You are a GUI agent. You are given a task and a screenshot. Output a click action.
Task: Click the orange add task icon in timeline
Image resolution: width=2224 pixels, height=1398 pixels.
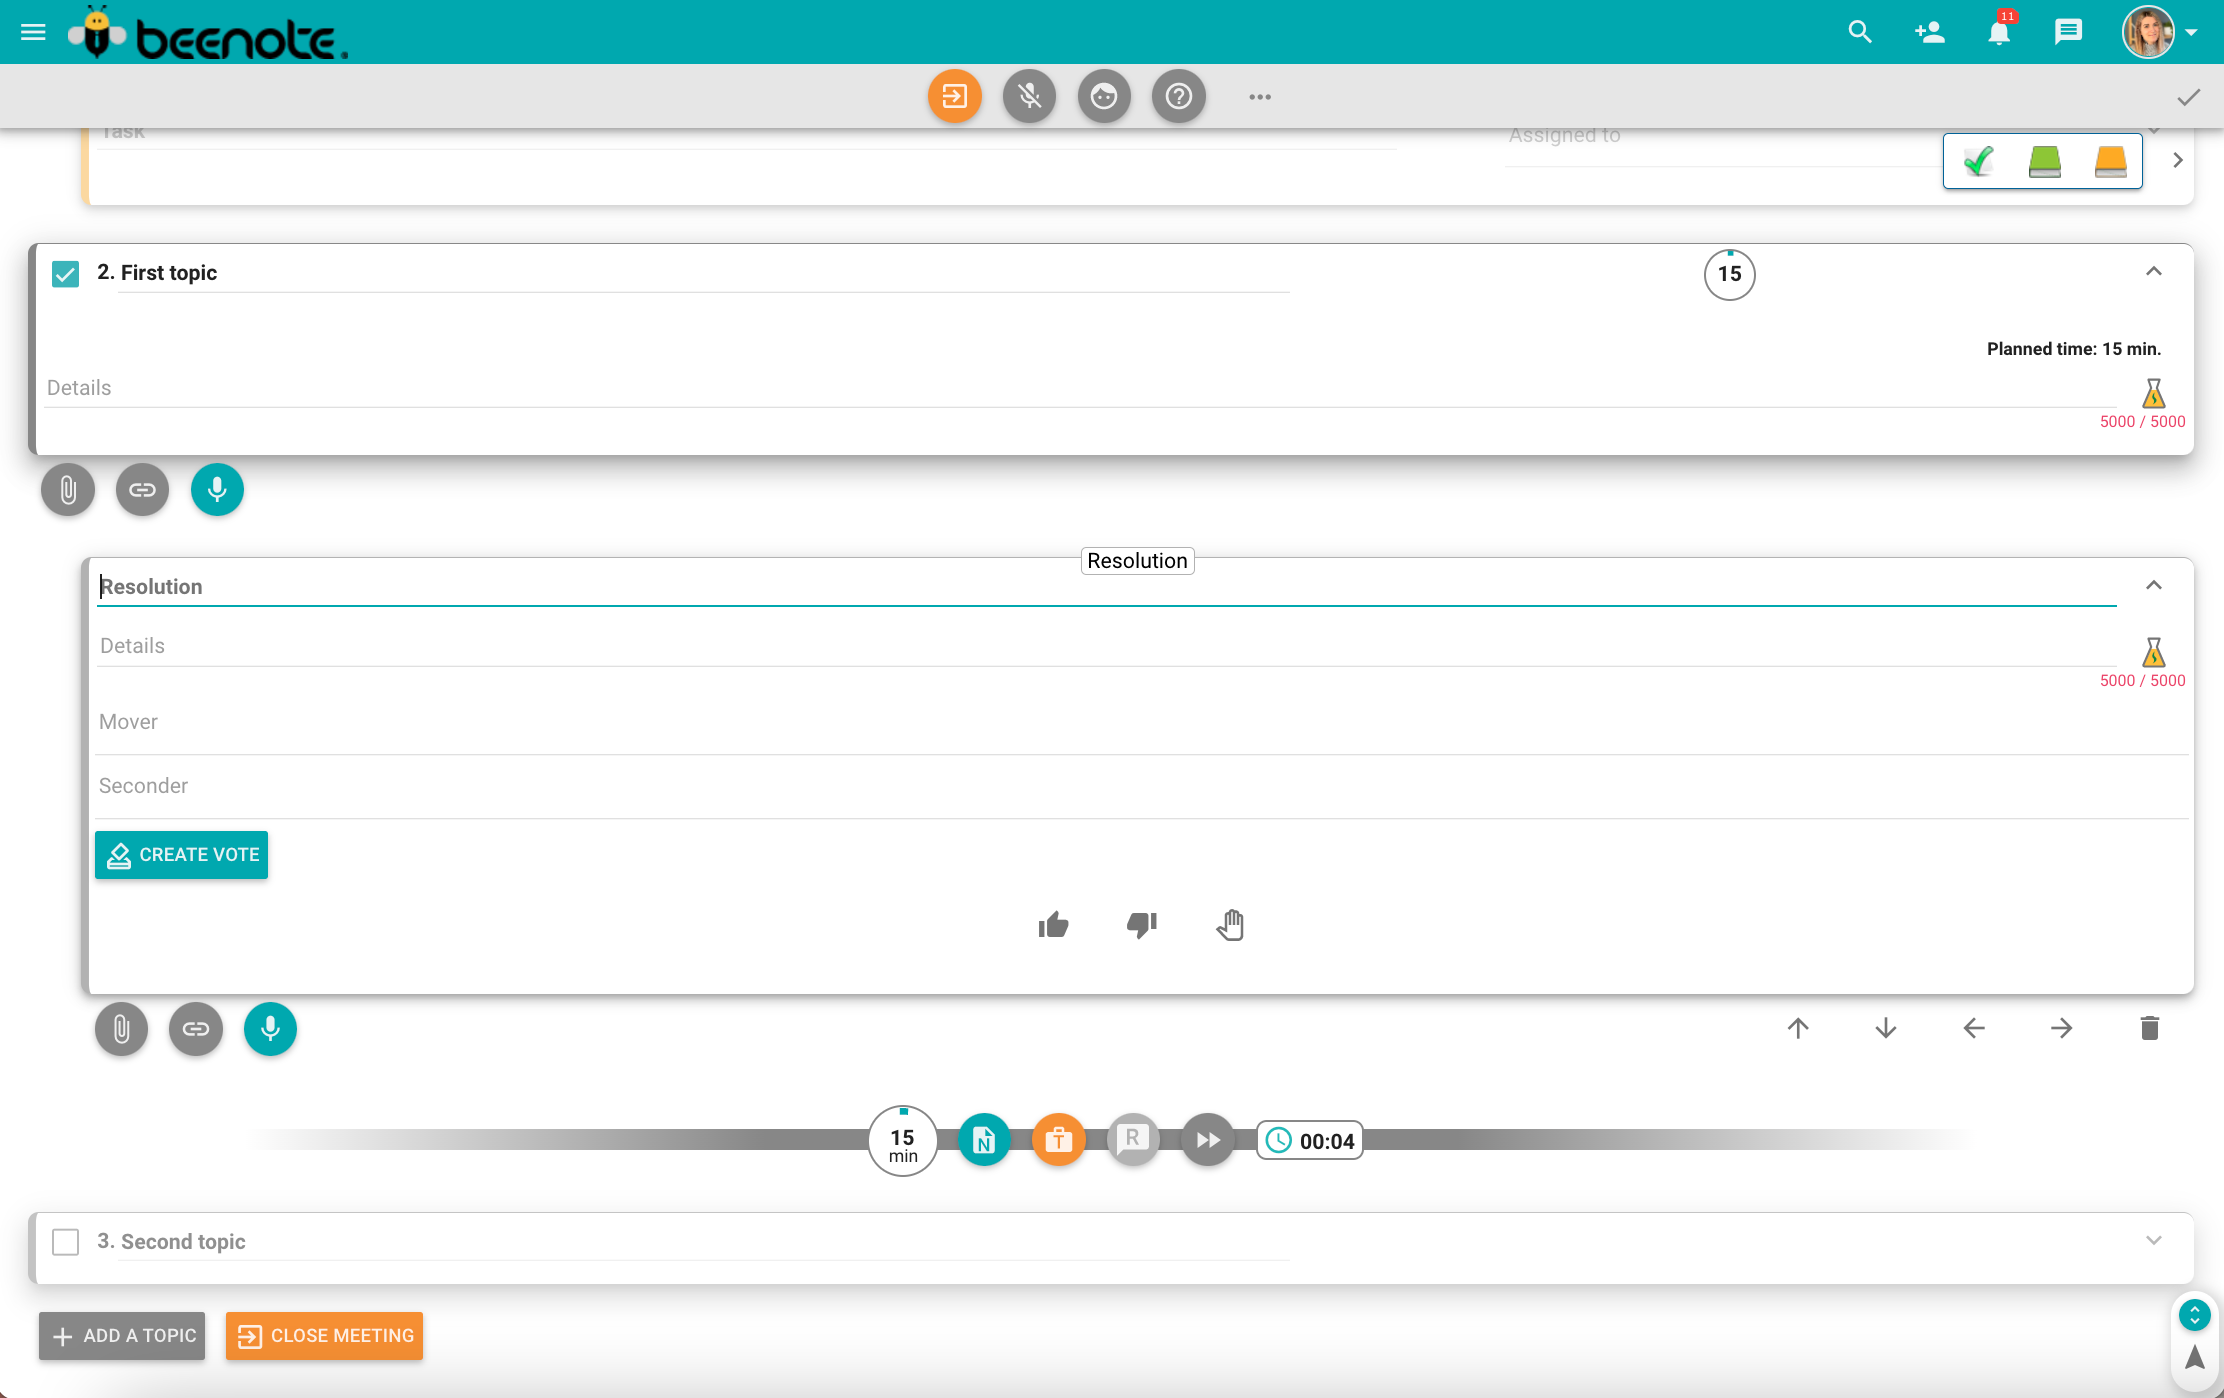click(1058, 1140)
